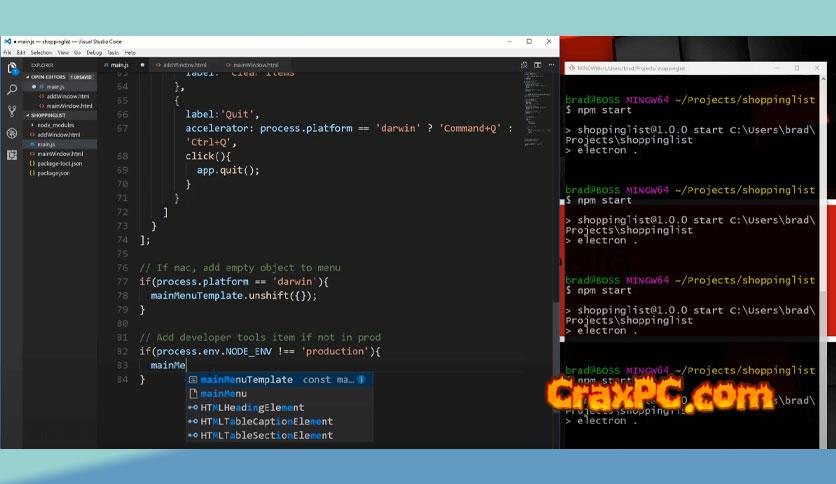836x484 pixels.
Task: Switch to the addWindow.html editor tab
Action: coord(184,65)
